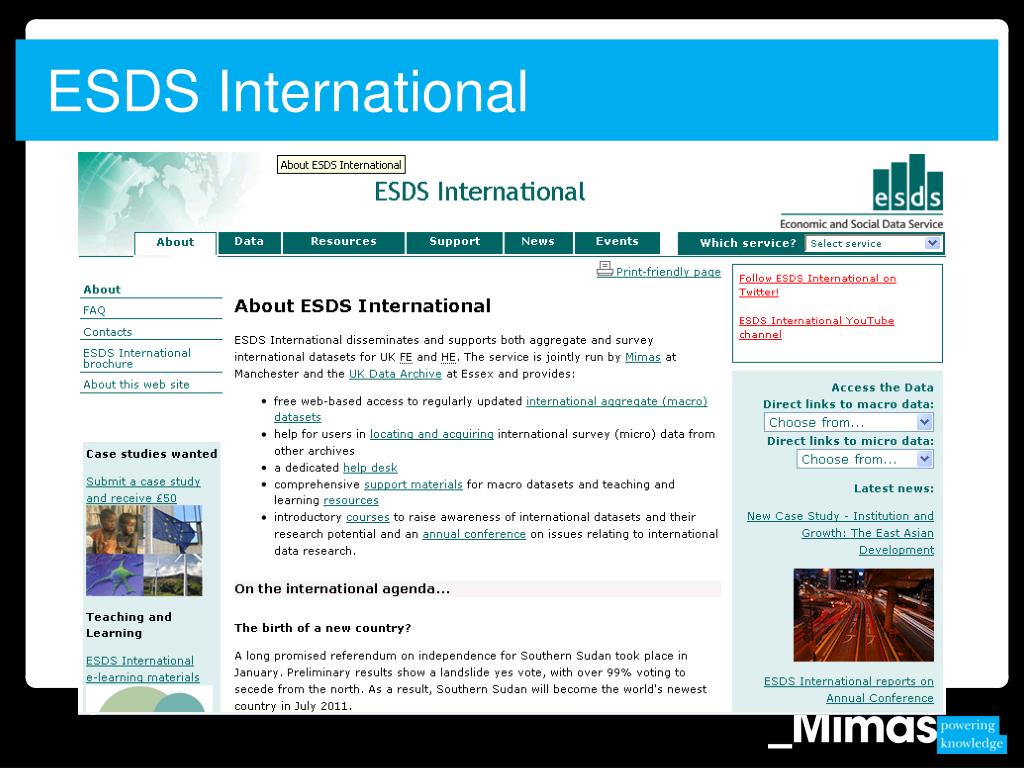Open ESDS International e-learning materials link

142,669
